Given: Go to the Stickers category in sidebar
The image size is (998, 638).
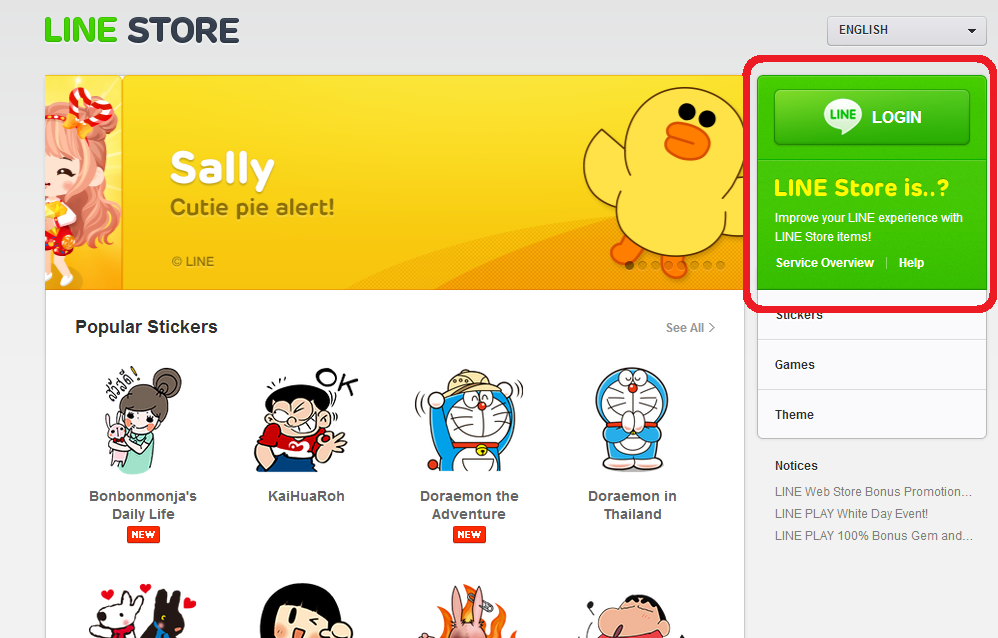Looking at the screenshot, I should (799, 316).
